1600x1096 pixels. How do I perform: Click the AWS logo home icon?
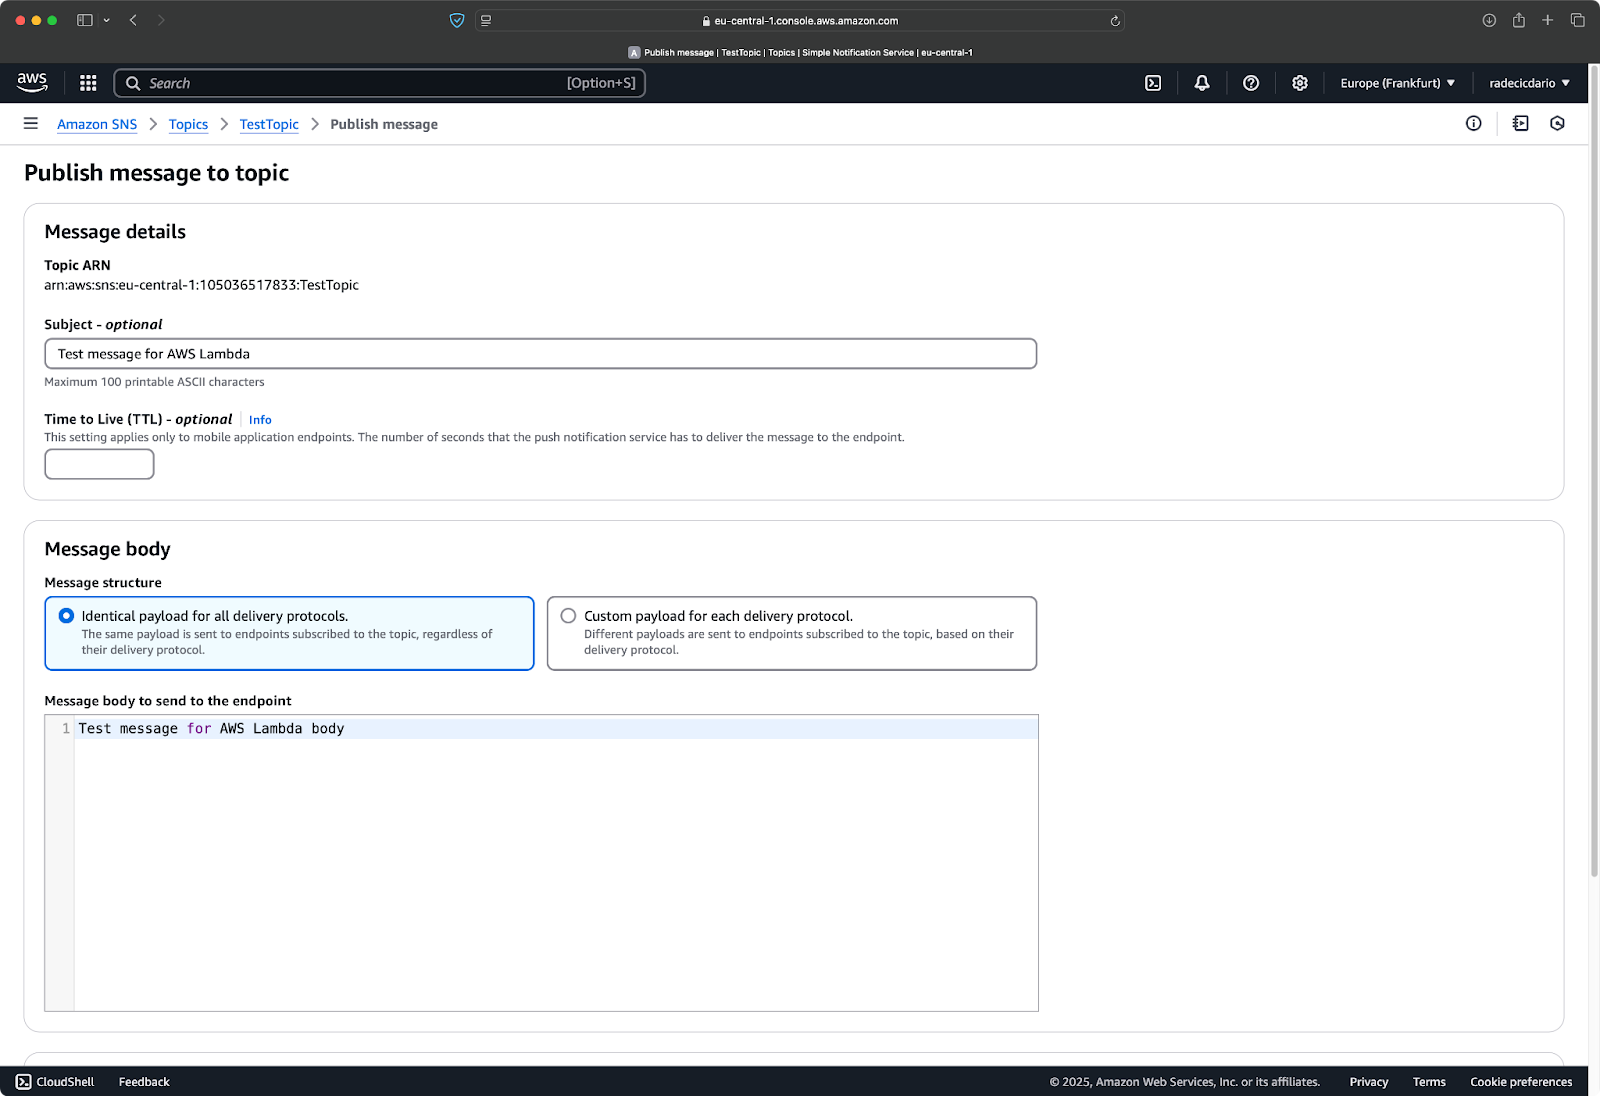coord(32,83)
